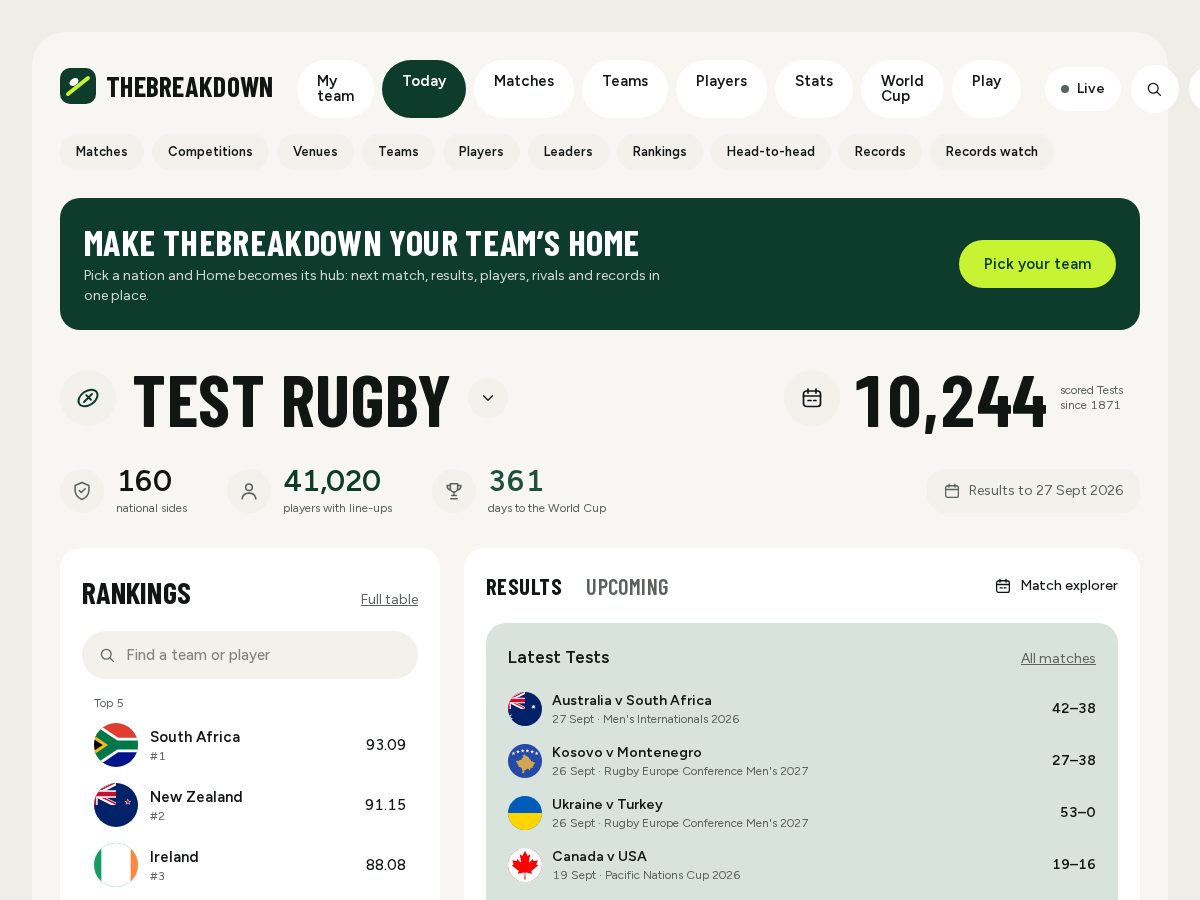Click the 19–16 score
This screenshot has width=1200, height=900.
tap(1074, 865)
